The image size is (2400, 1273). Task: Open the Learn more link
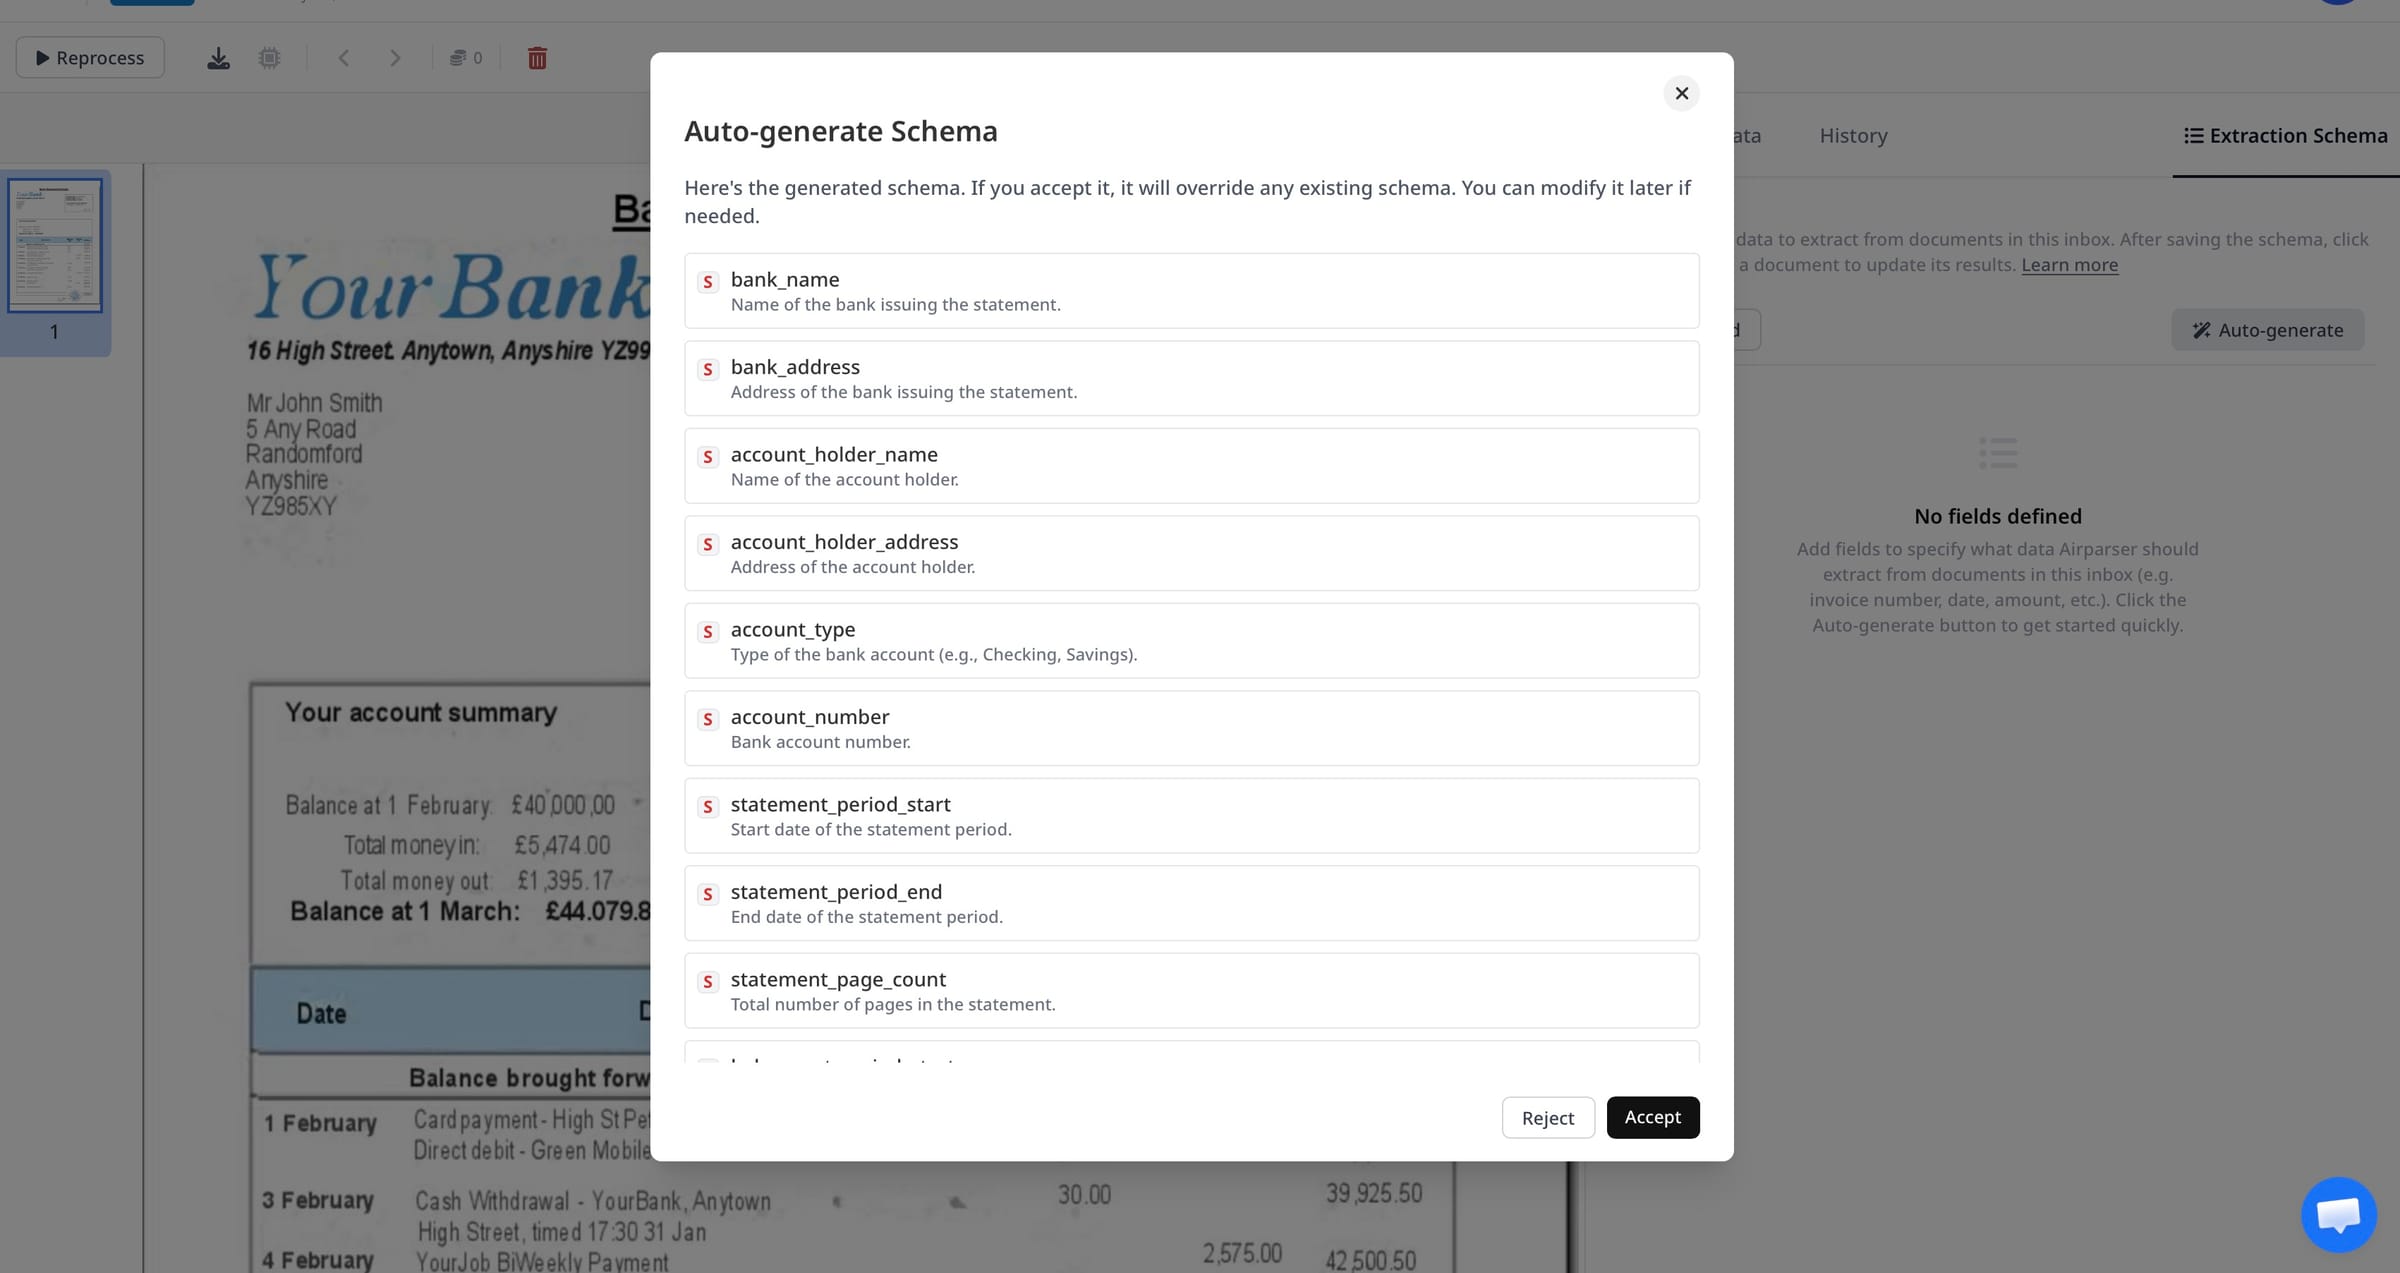pos(2069,265)
